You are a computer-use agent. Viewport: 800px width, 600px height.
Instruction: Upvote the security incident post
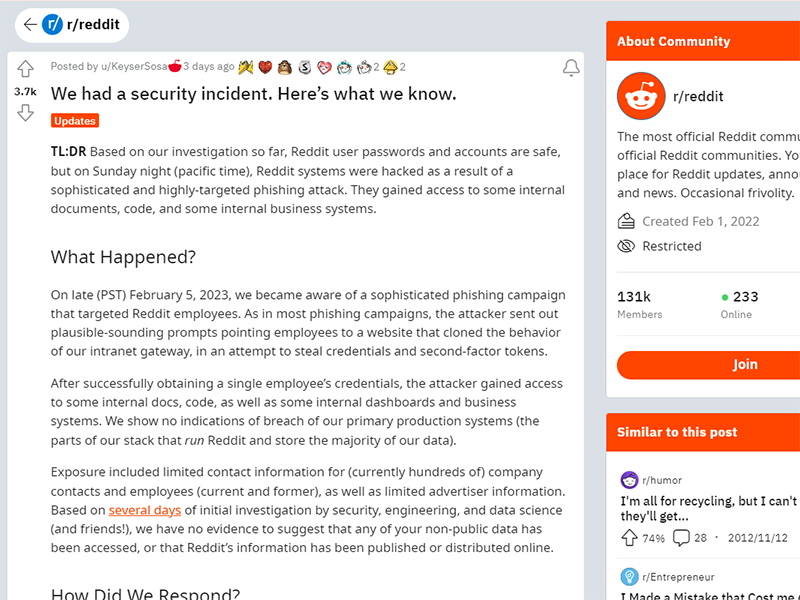click(25, 70)
